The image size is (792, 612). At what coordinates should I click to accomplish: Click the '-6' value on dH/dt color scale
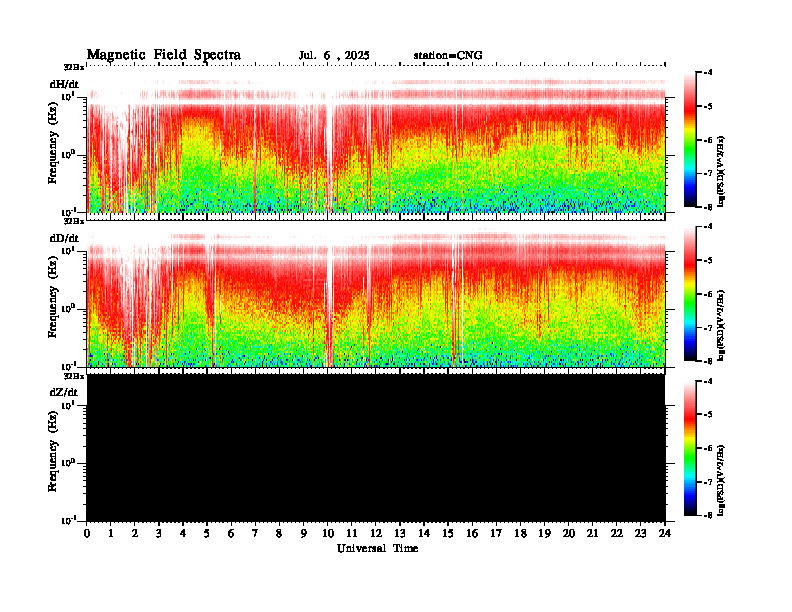tap(709, 140)
